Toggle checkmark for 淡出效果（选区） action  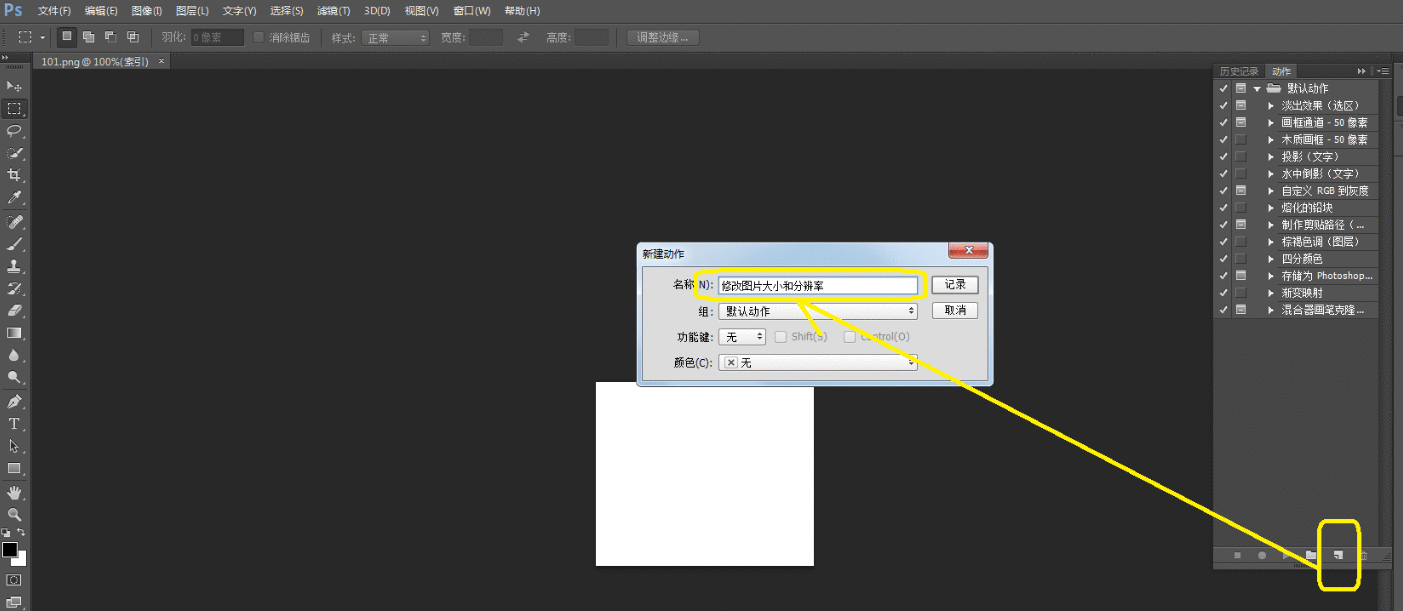(x=1223, y=105)
